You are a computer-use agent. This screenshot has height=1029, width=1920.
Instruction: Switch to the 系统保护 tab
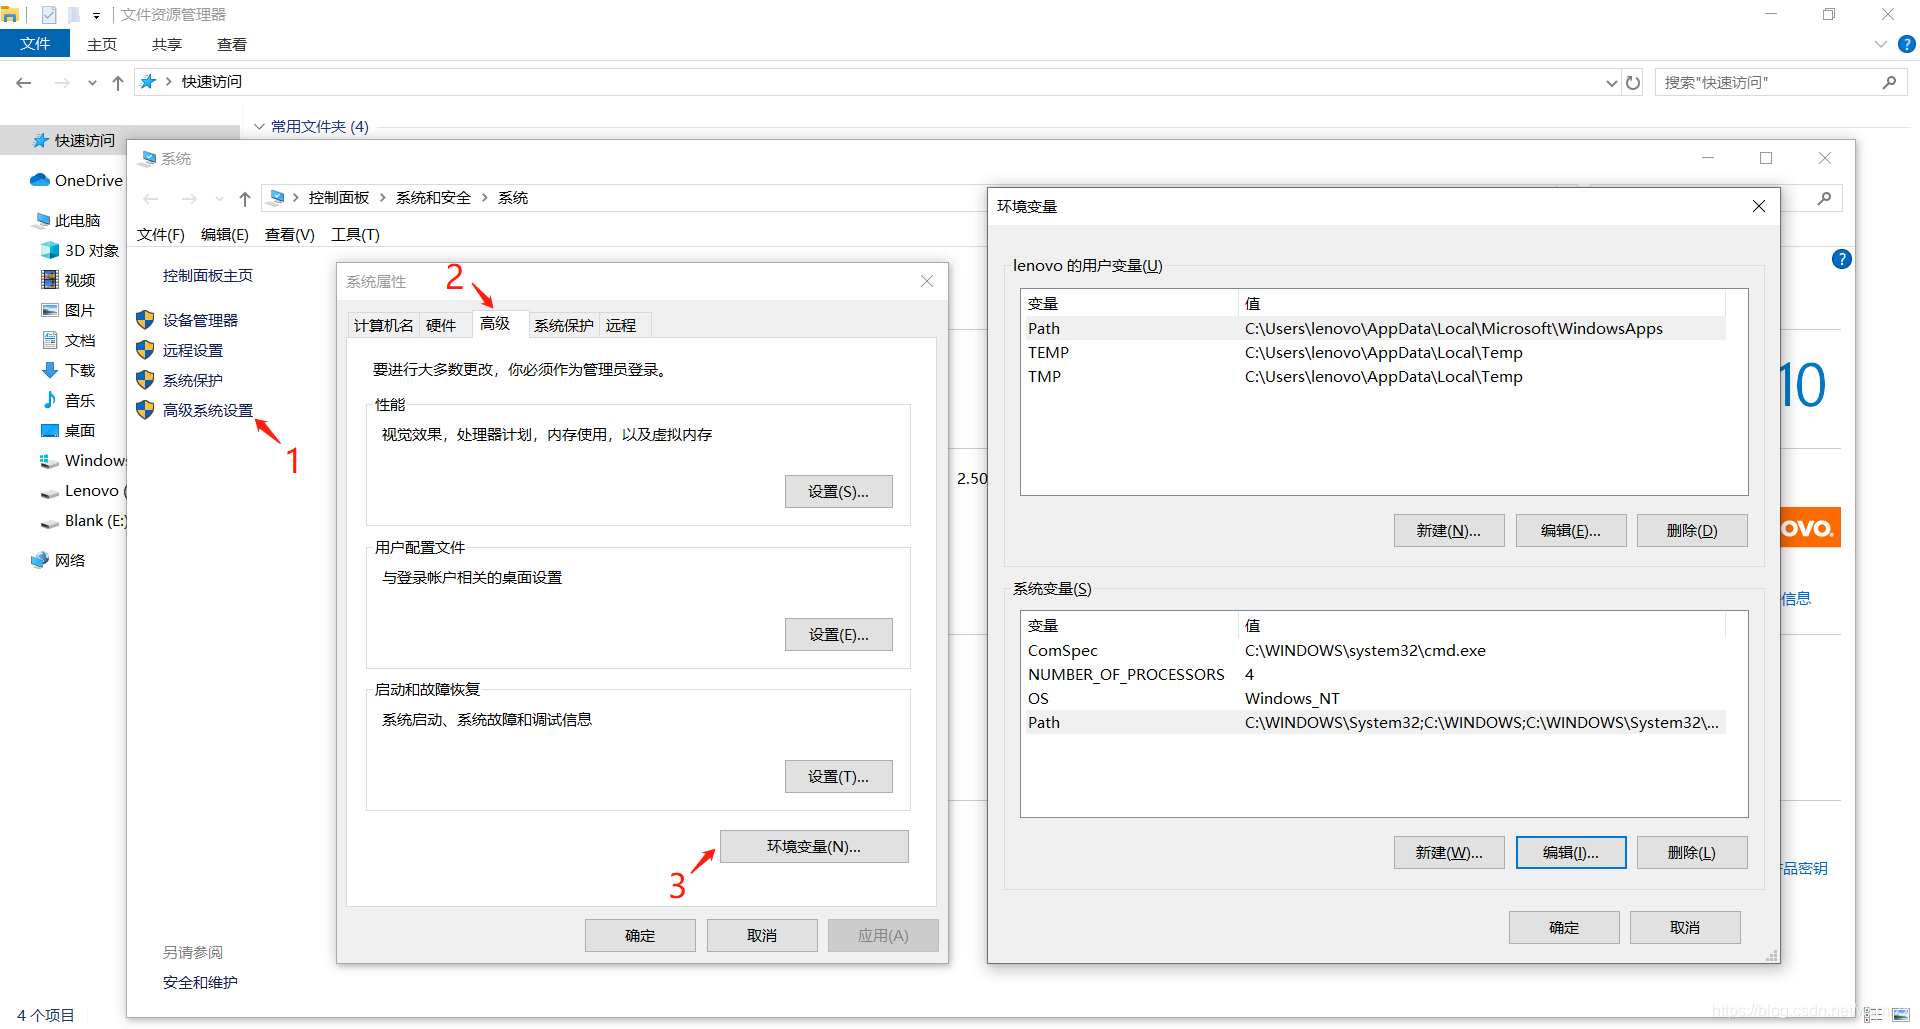(x=564, y=325)
